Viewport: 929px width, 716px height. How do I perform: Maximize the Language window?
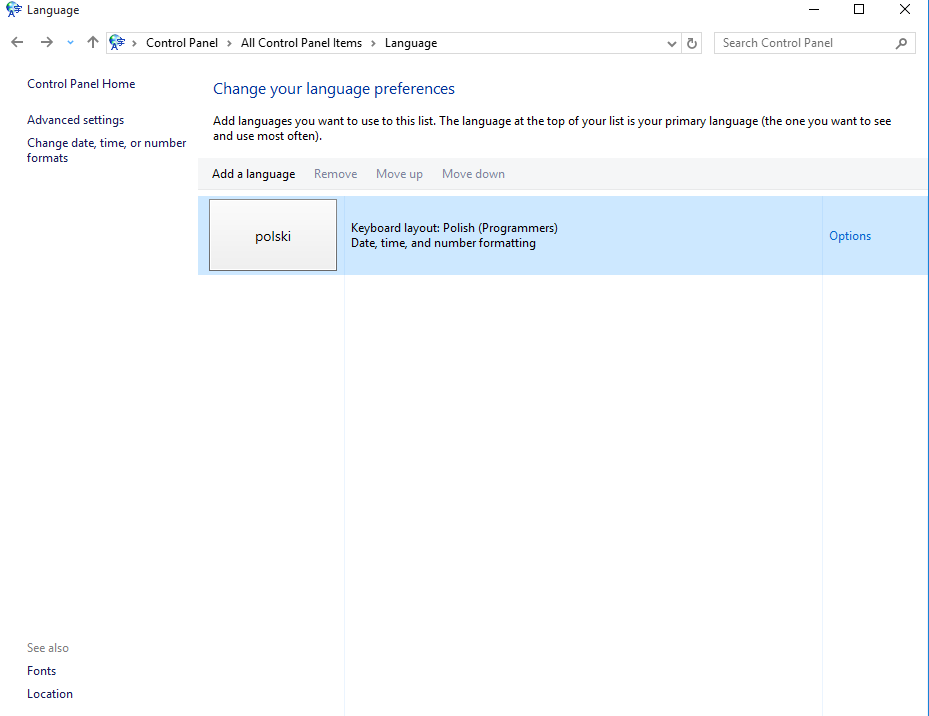click(x=858, y=9)
